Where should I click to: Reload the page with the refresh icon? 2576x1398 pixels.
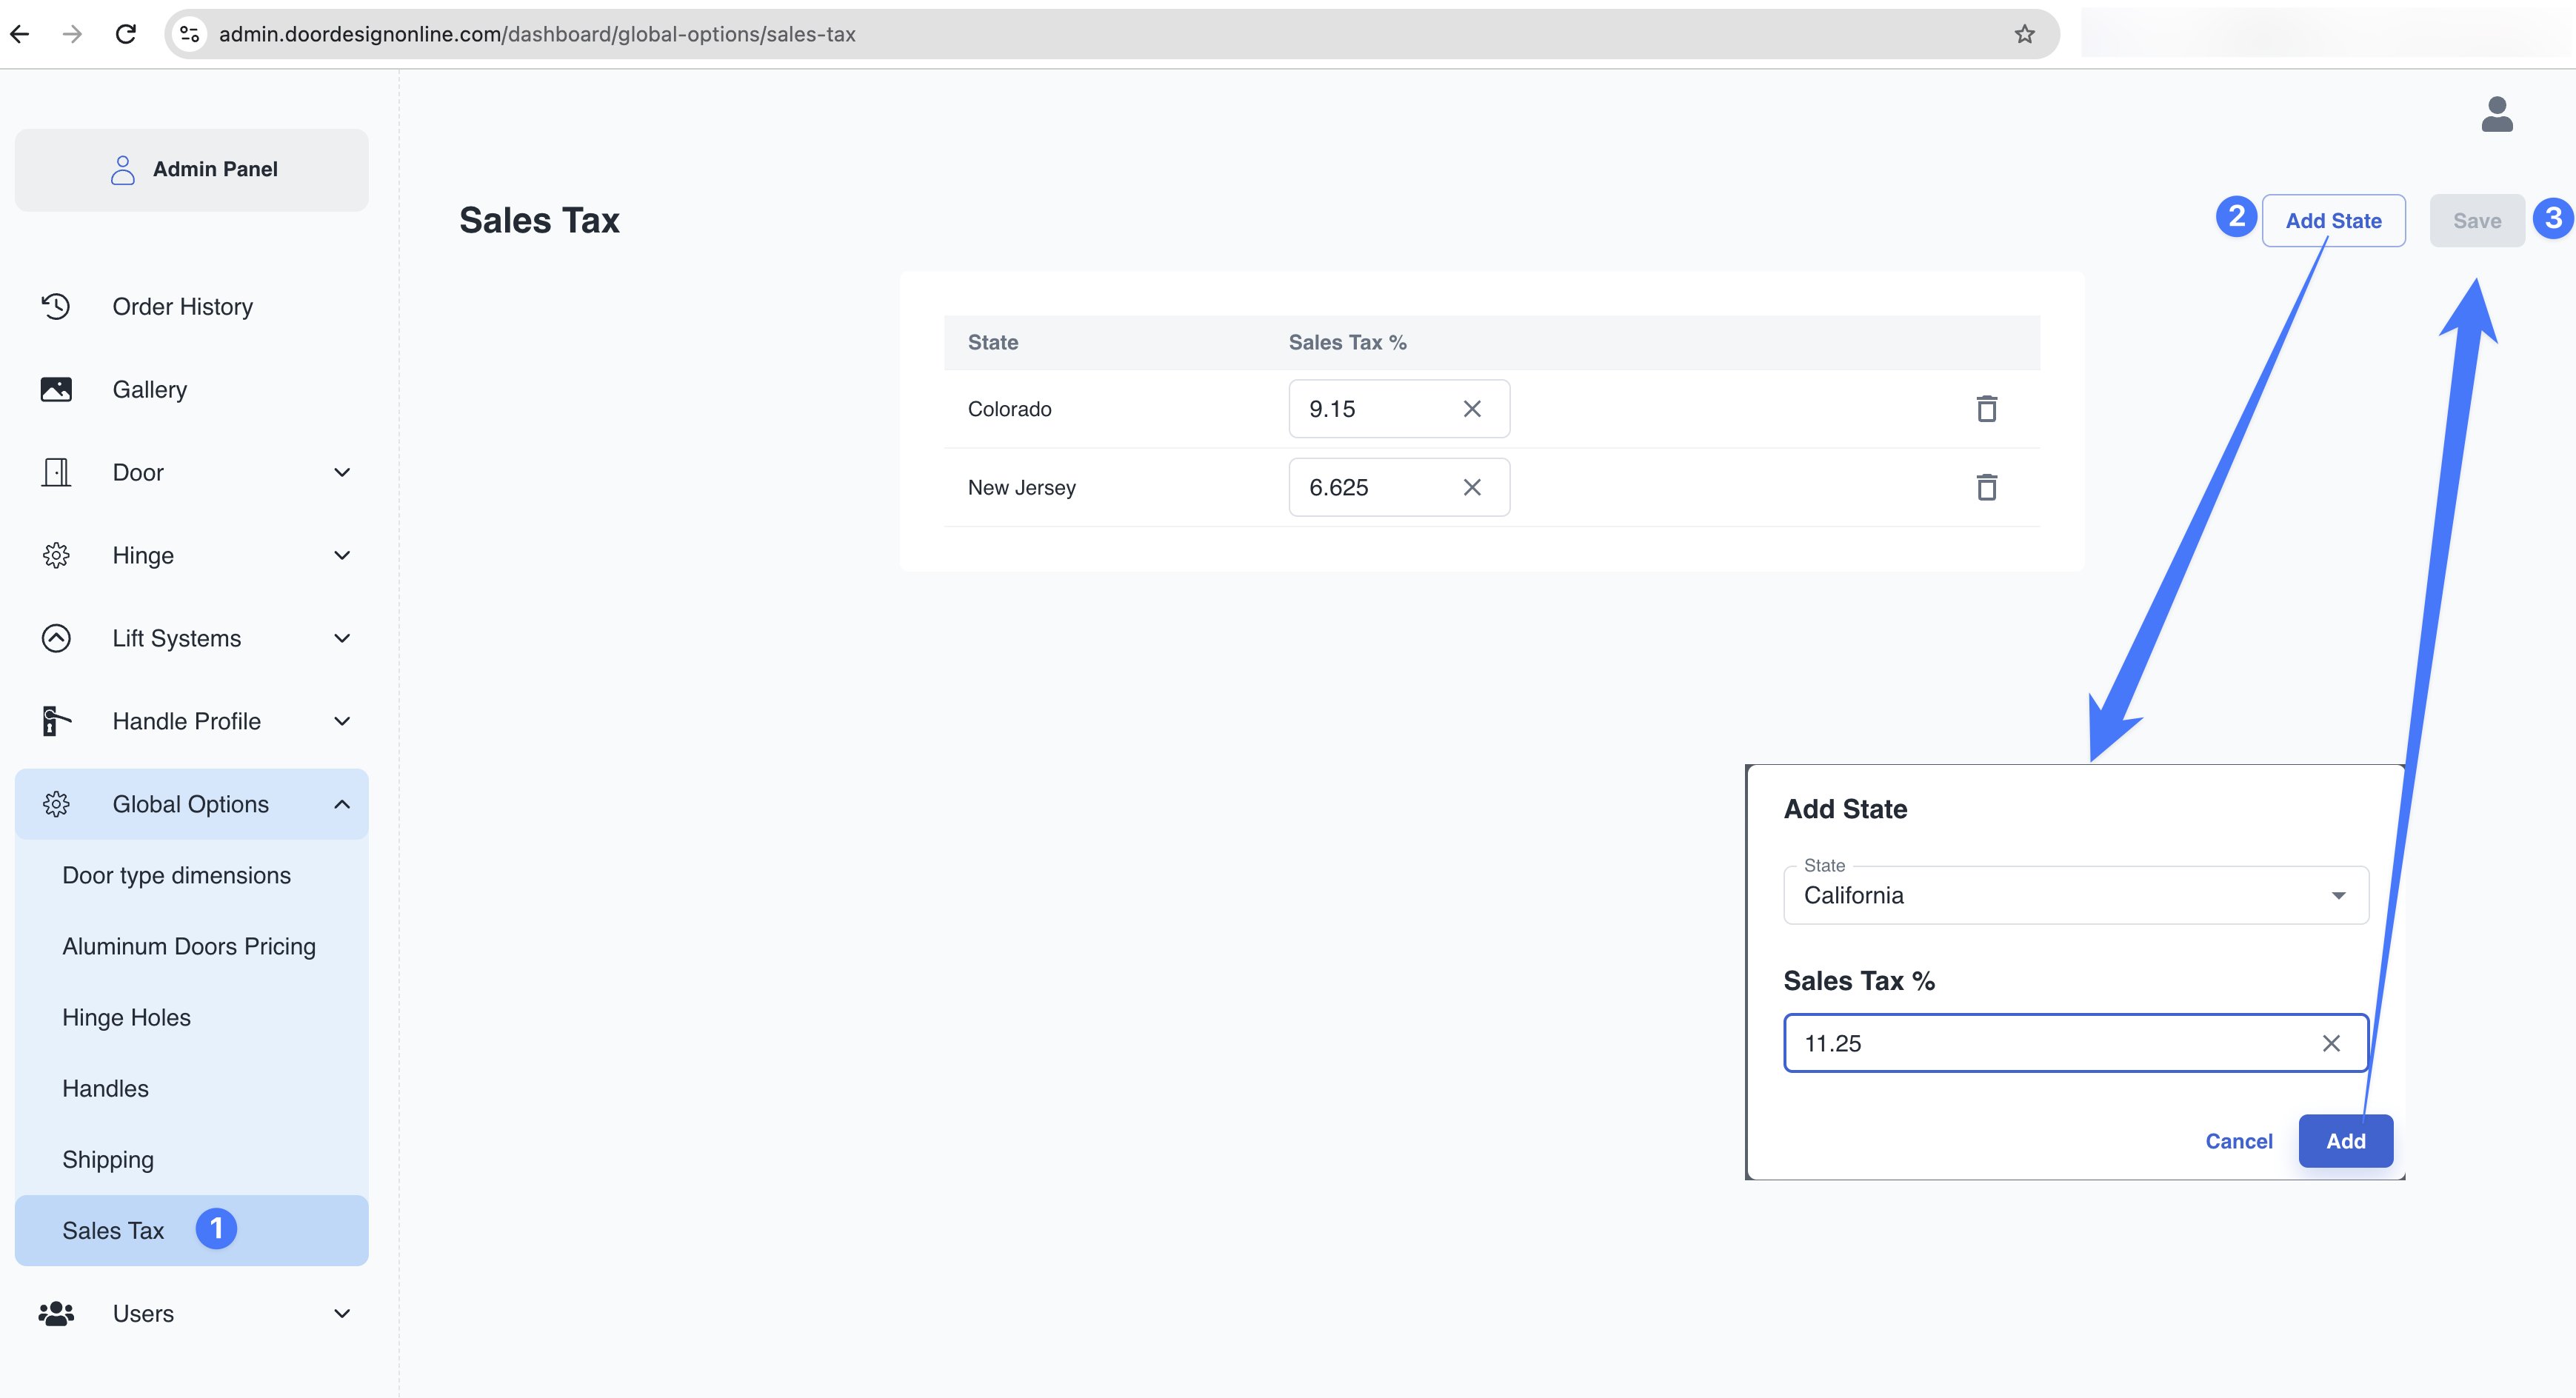tap(126, 34)
